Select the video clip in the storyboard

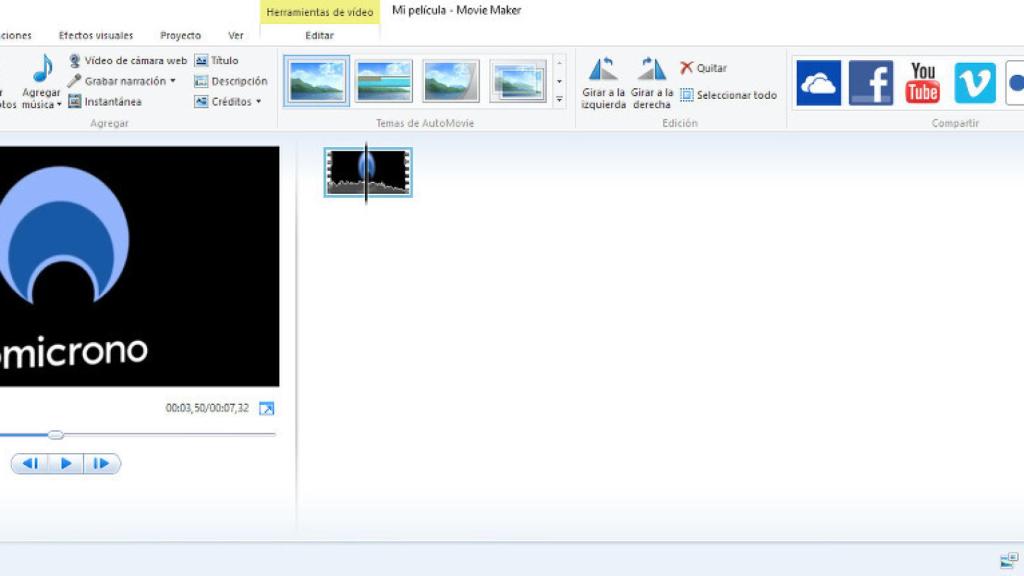(x=368, y=172)
